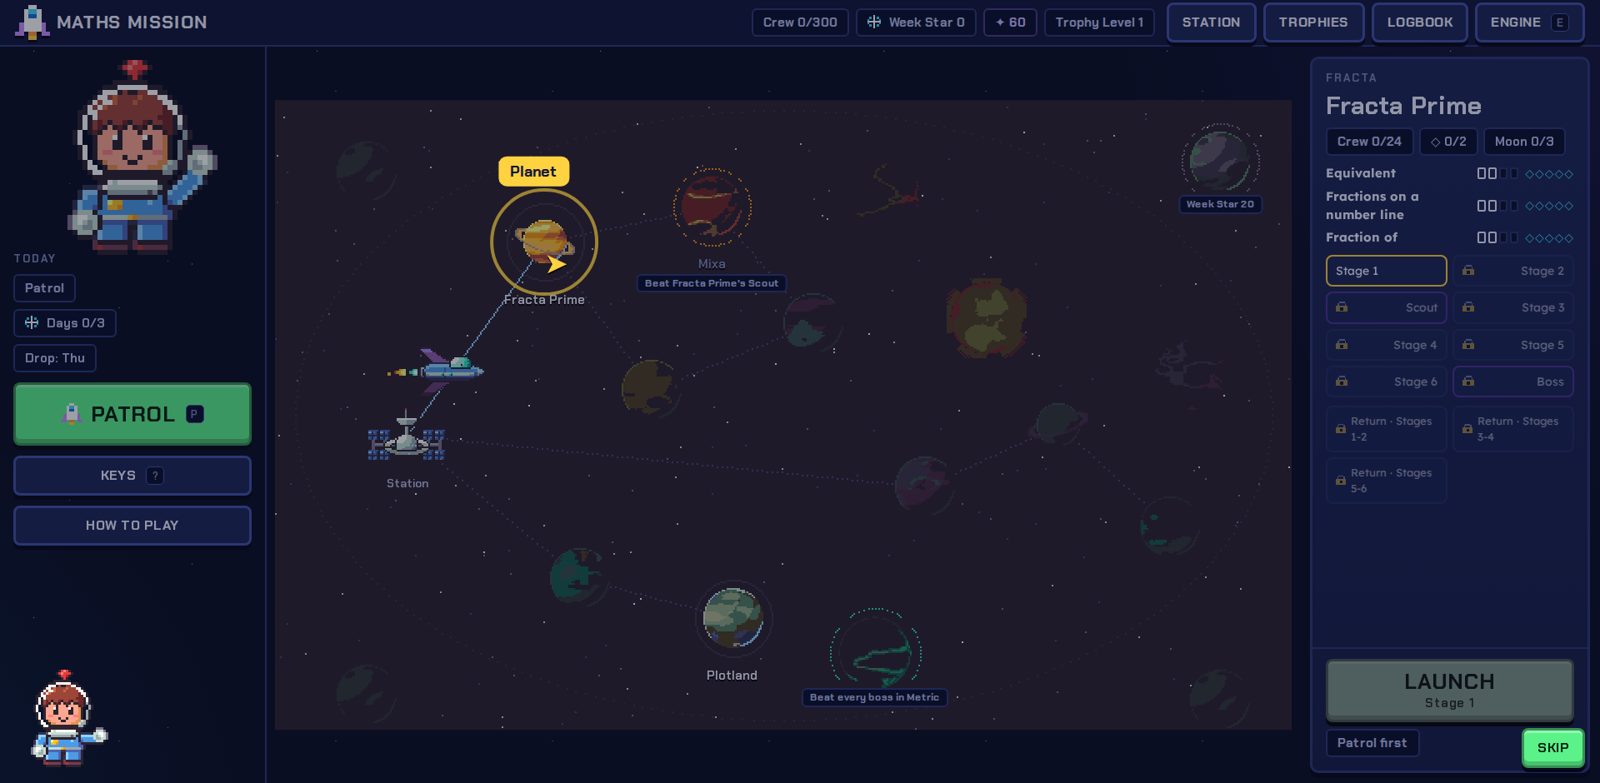Select the locked Boss stage

pos(1513,382)
